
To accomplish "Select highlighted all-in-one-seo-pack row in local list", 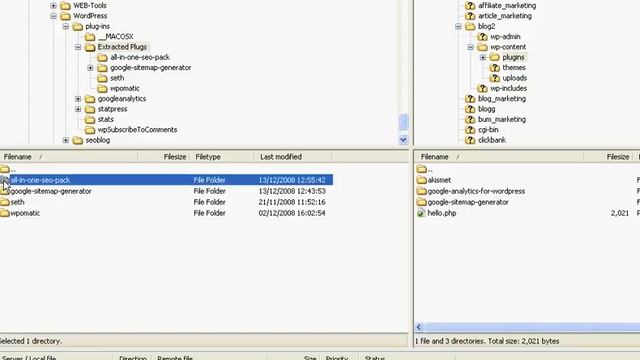I will pyautogui.click(x=167, y=180).
